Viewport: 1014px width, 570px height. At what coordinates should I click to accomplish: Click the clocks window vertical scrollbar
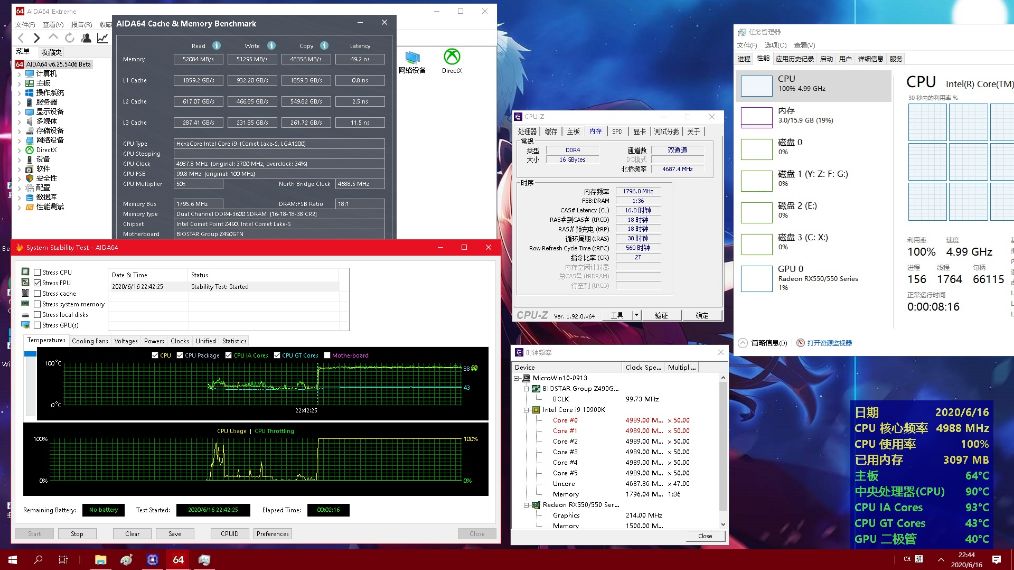pos(723,450)
